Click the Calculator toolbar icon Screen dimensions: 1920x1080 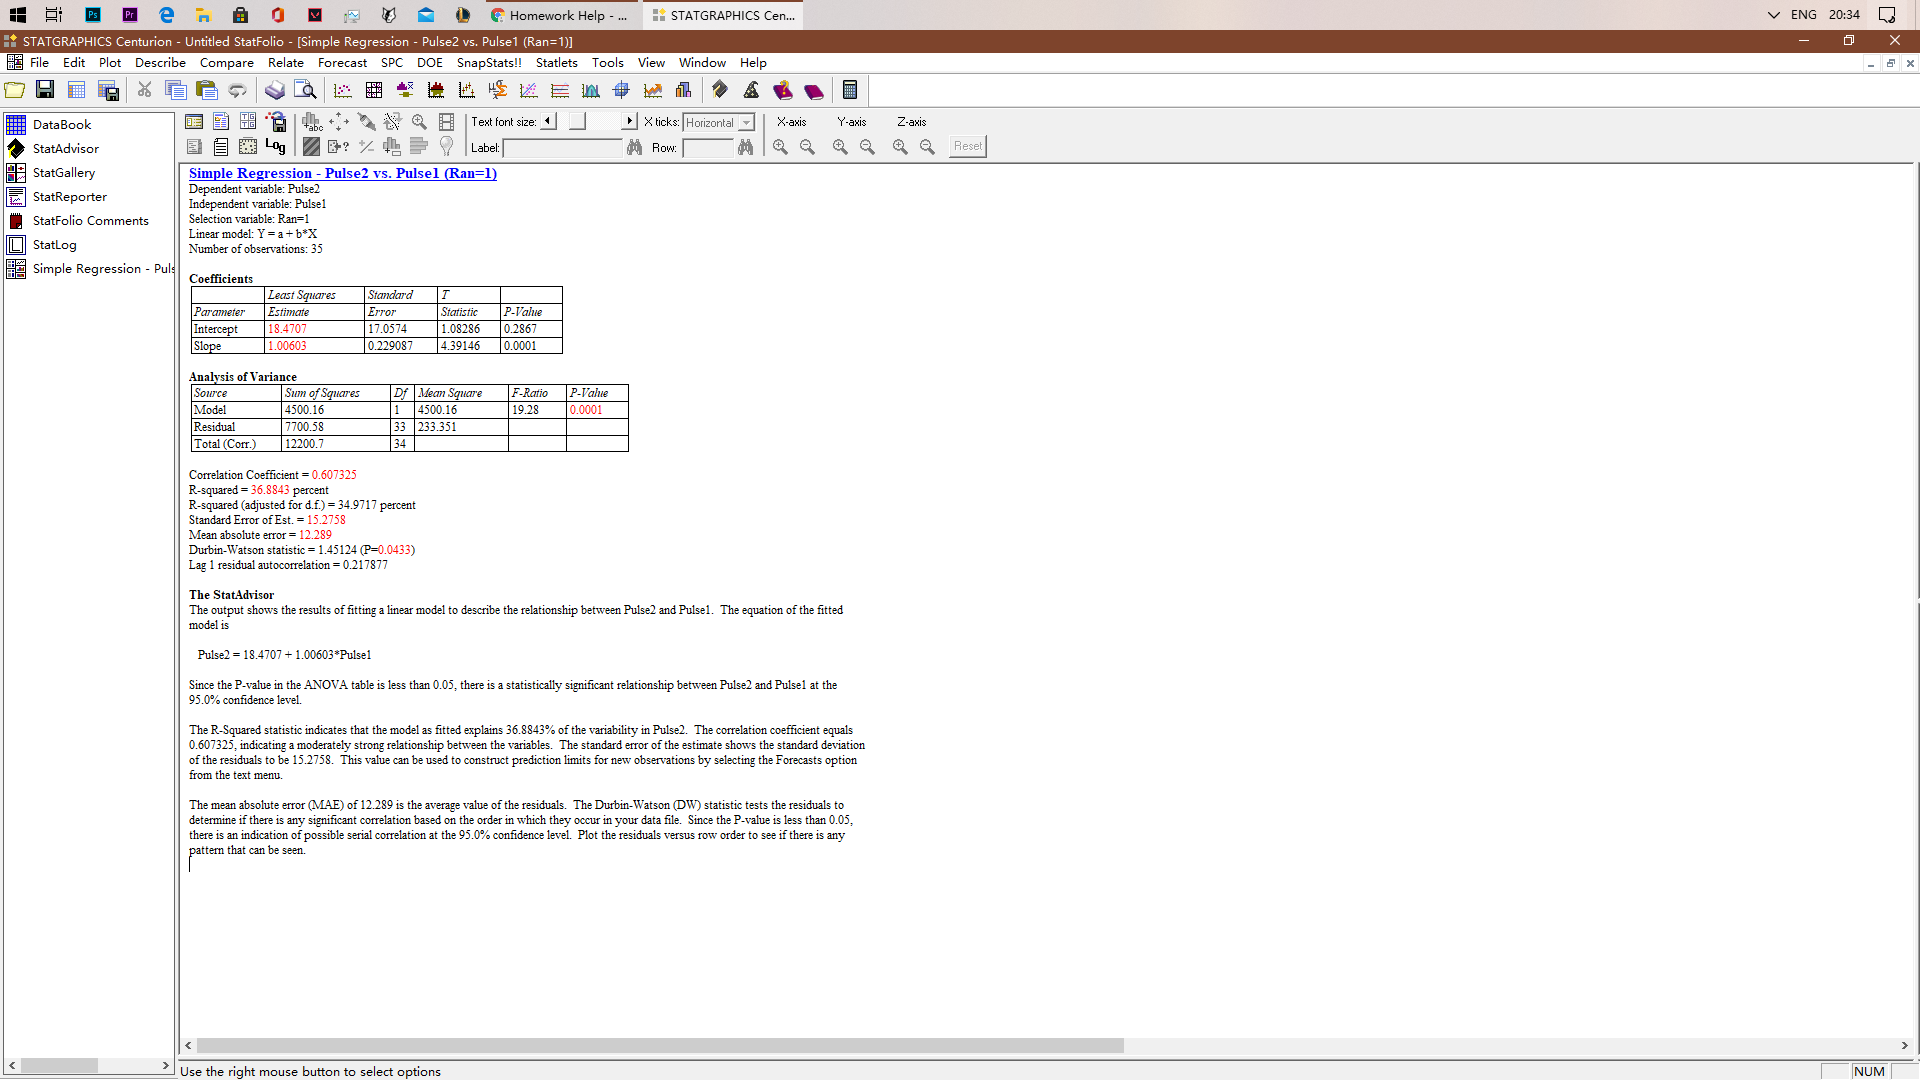click(849, 90)
